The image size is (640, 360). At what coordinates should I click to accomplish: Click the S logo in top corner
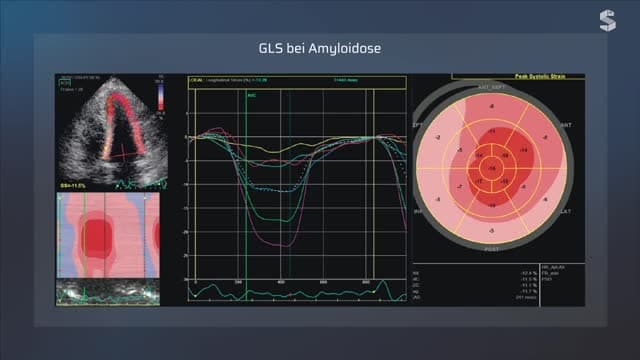[x=608, y=21]
